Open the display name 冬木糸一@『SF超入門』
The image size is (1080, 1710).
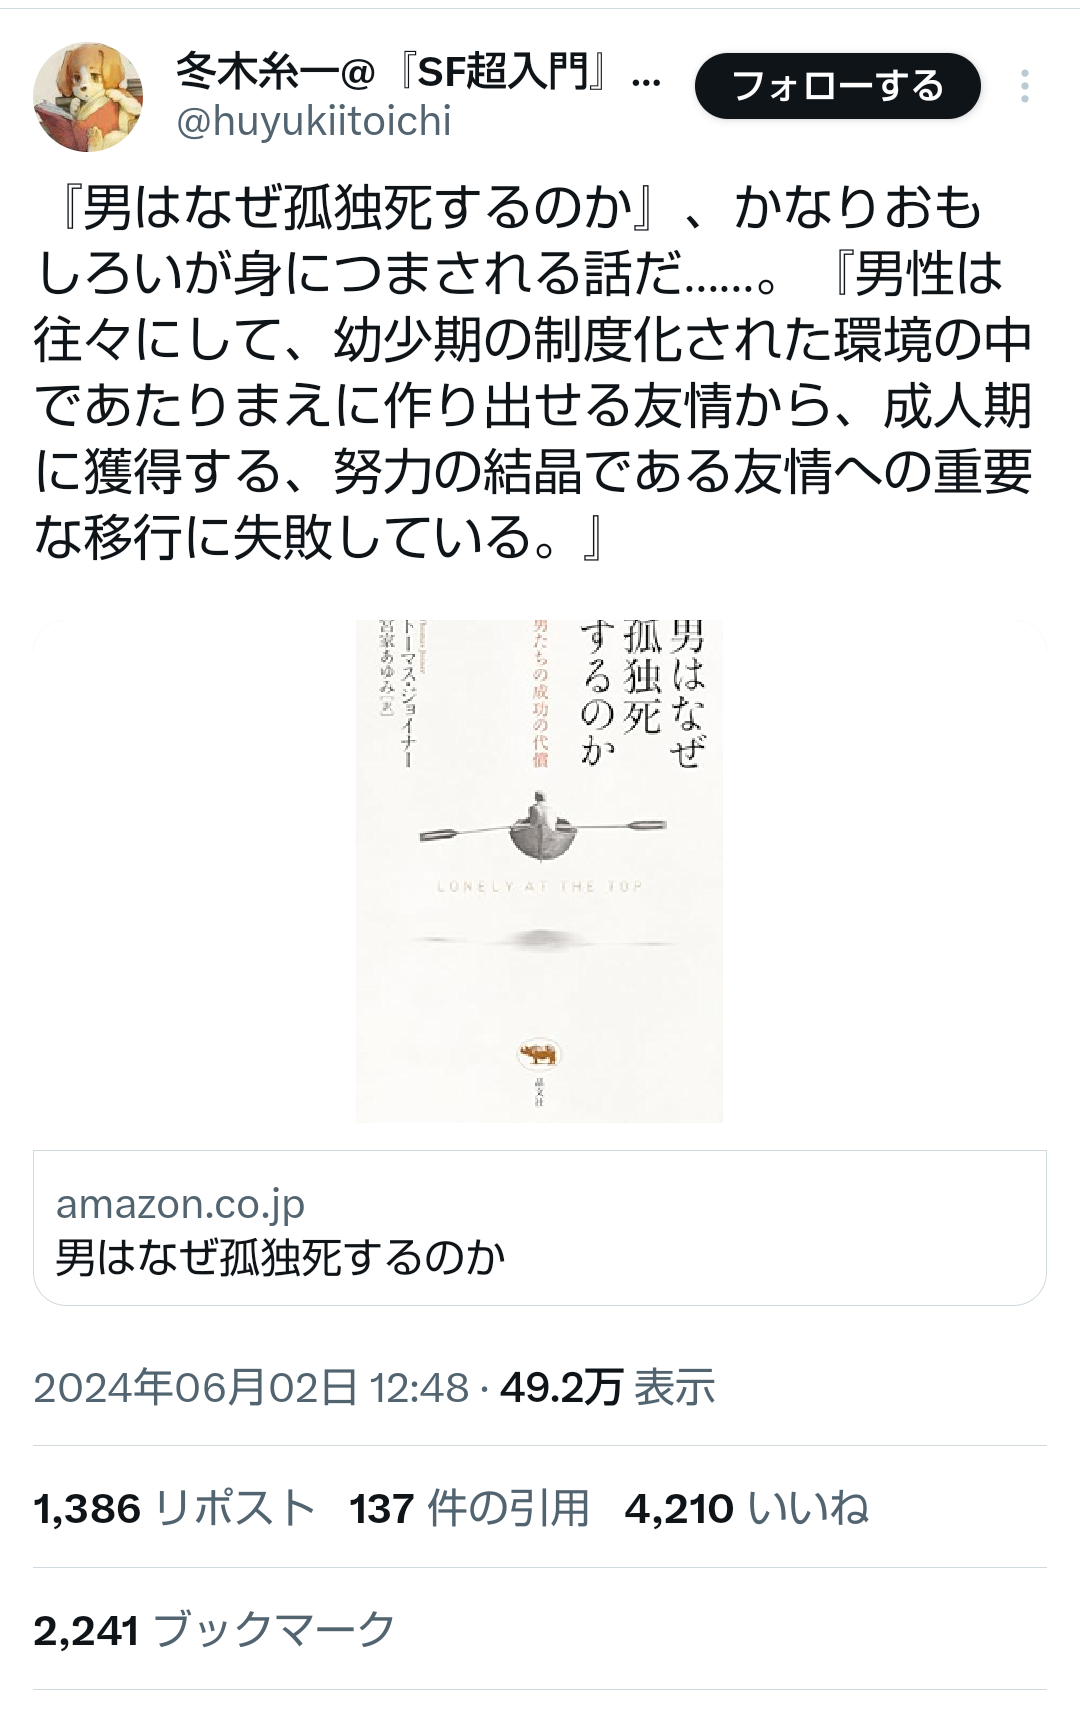click(x=418, y=71)
